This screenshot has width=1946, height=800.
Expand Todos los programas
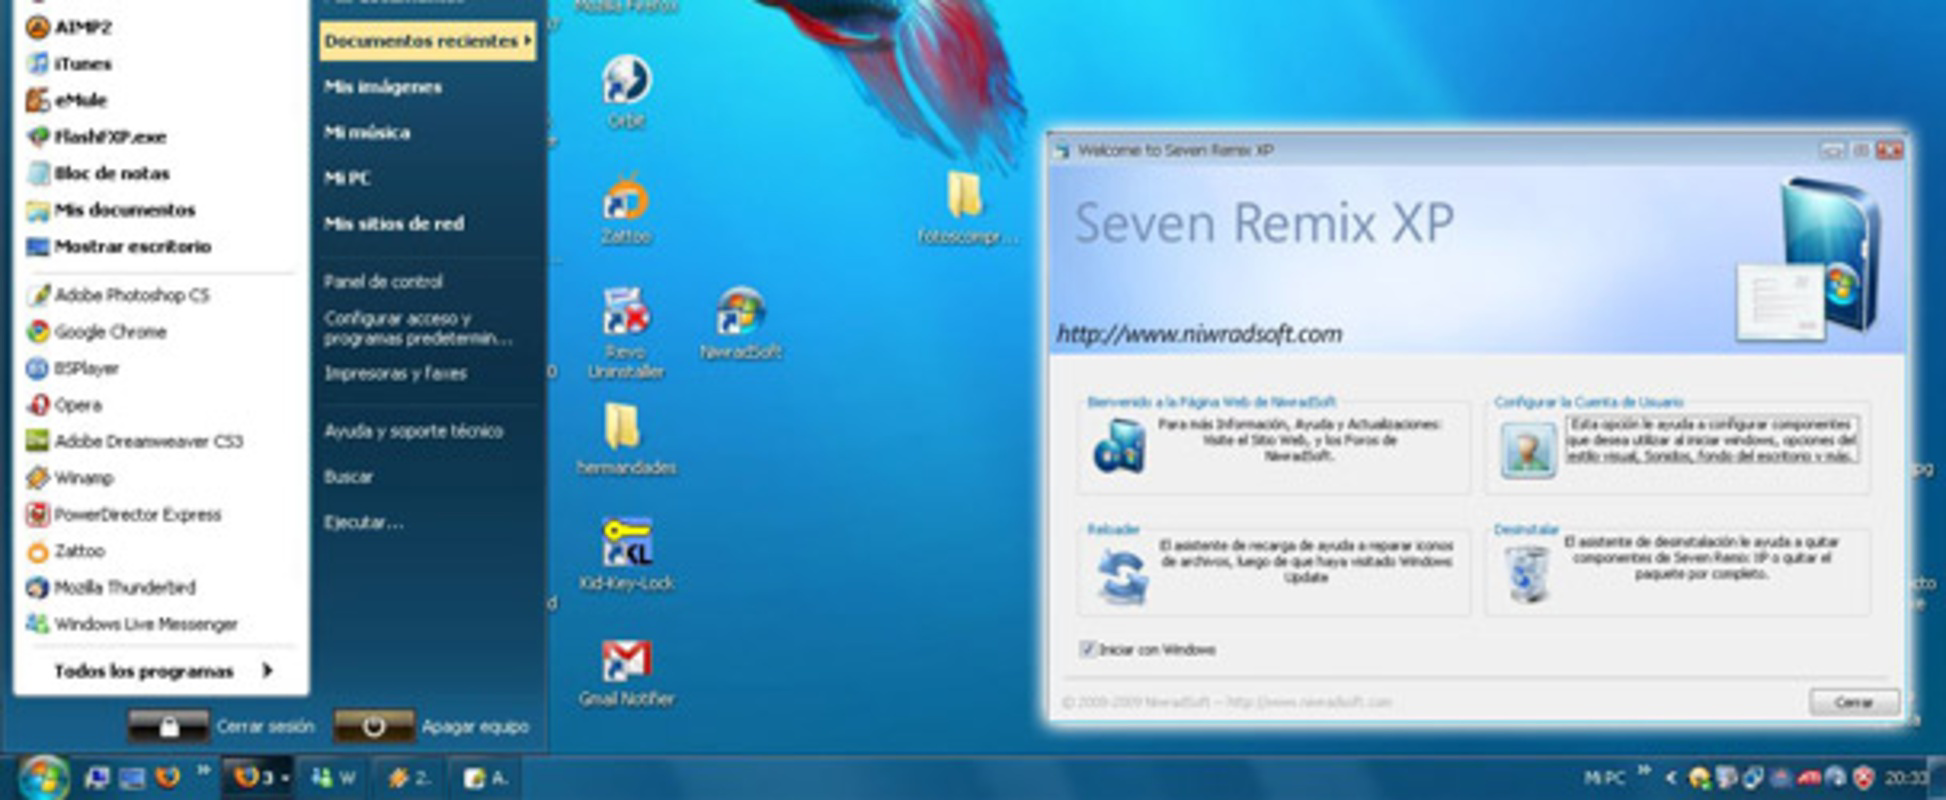[162, 671]
